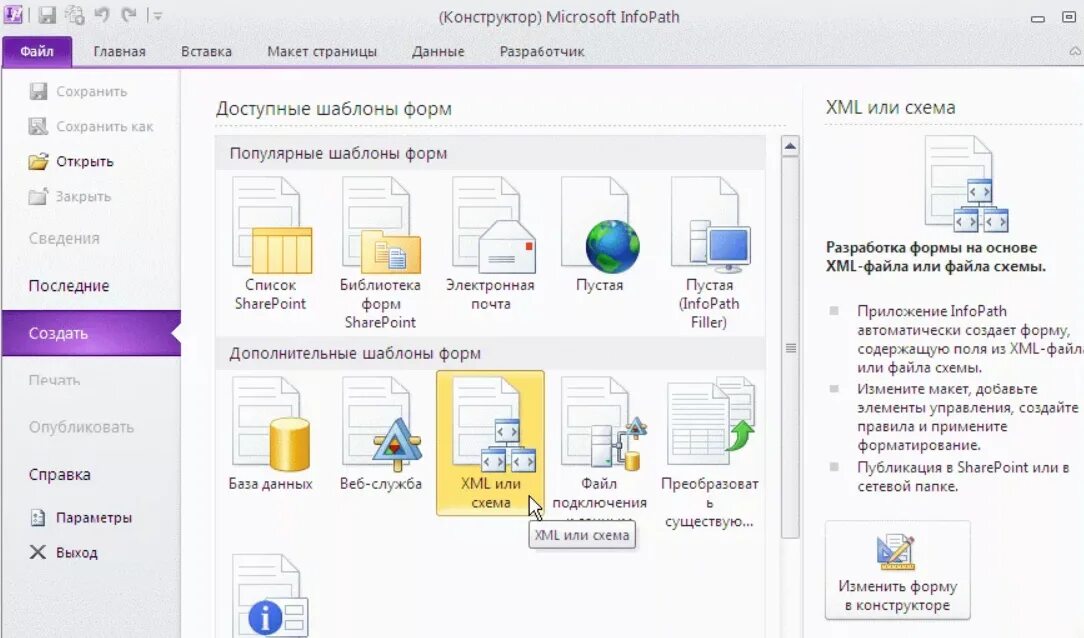The image size is (1084, 638).
Task: Click the templates list scrollbar thumb
Action: 790,348
